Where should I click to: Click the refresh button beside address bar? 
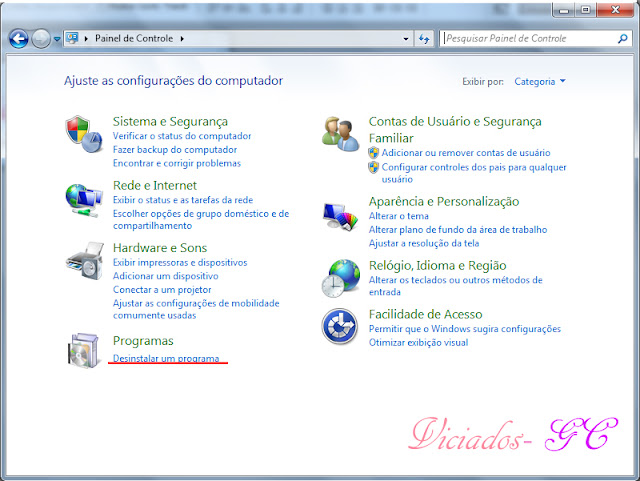tap(424, 39)
